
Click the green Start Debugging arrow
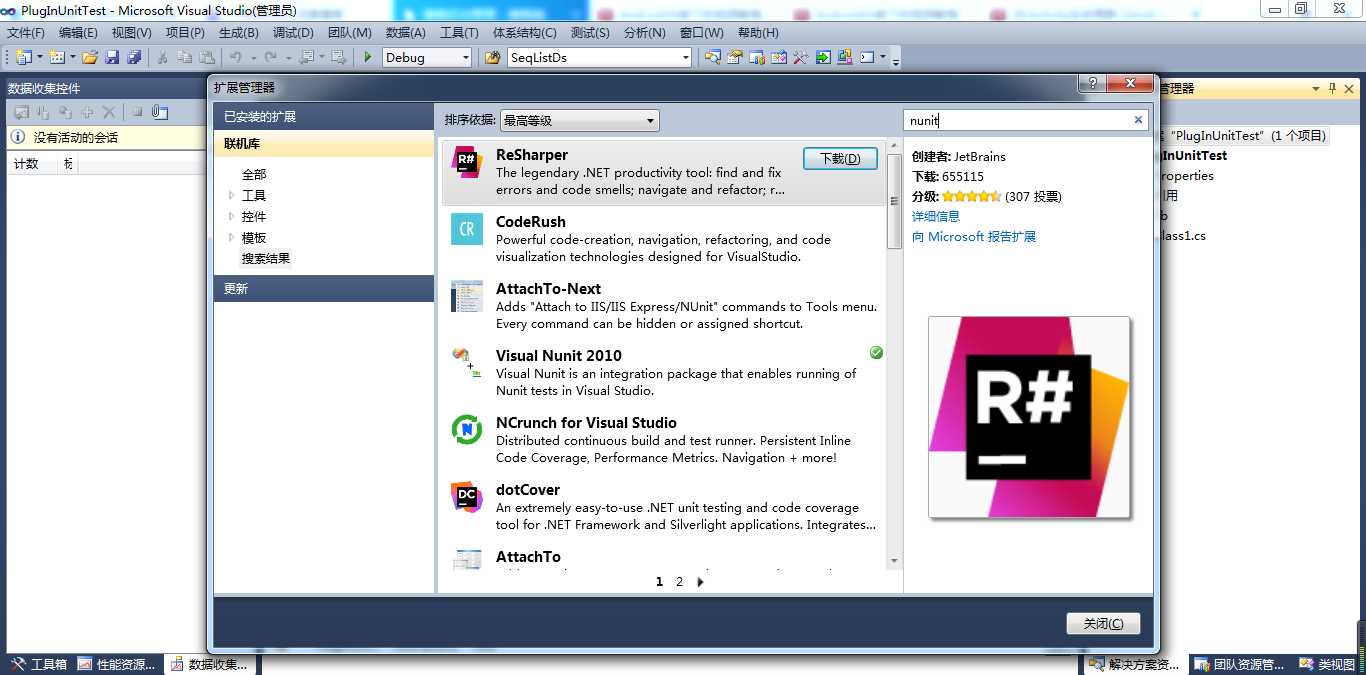click(x=368, y=57)
